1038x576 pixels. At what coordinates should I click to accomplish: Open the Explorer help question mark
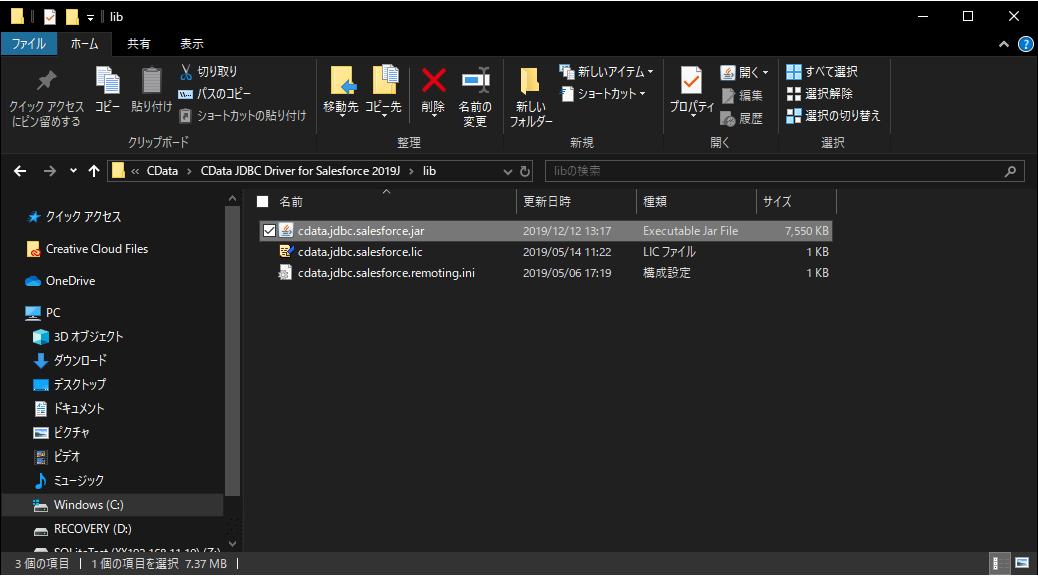click(x=1025, y=44)
